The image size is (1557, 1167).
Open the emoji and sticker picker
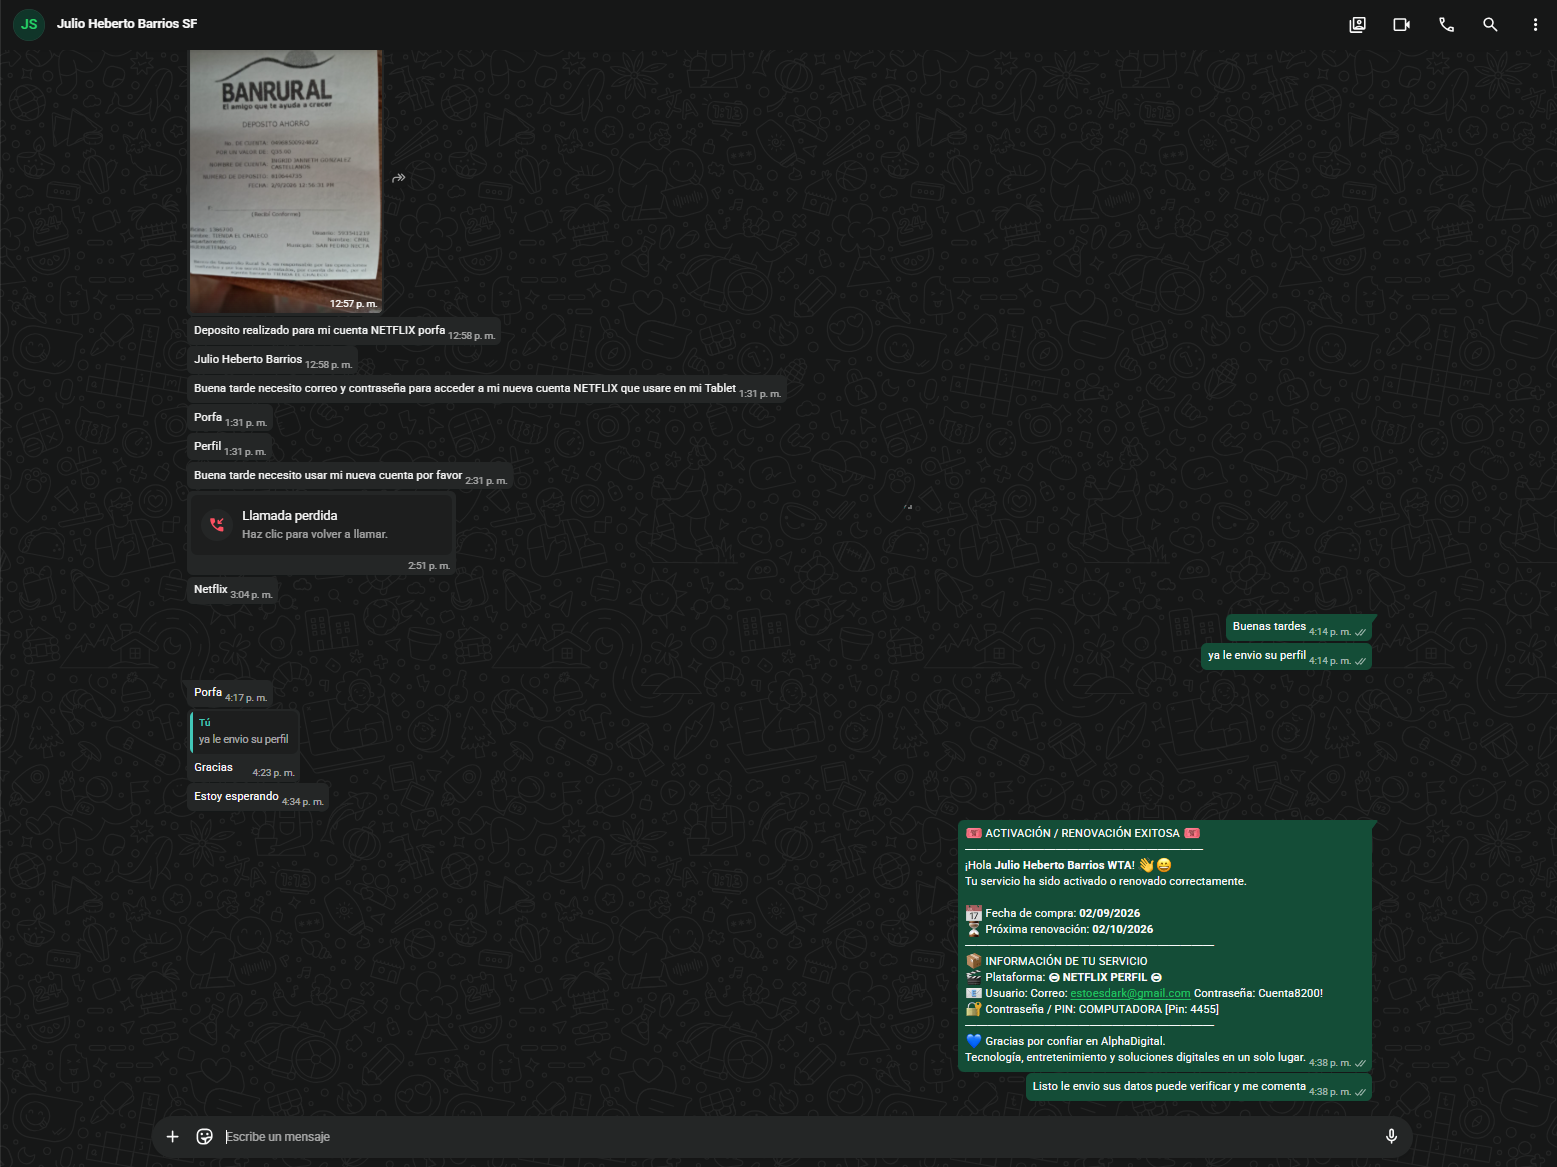pyautogui.click(x=205, y=1136)
